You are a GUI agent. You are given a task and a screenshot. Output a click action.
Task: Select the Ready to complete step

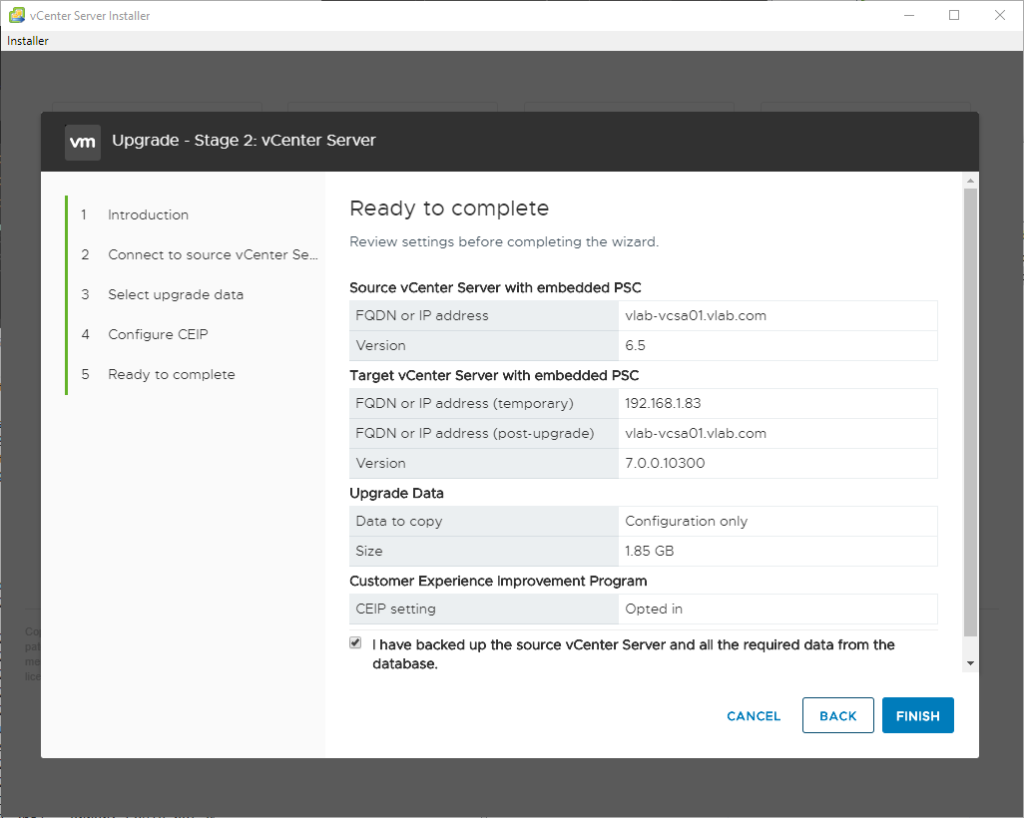[x=171, y=374]
